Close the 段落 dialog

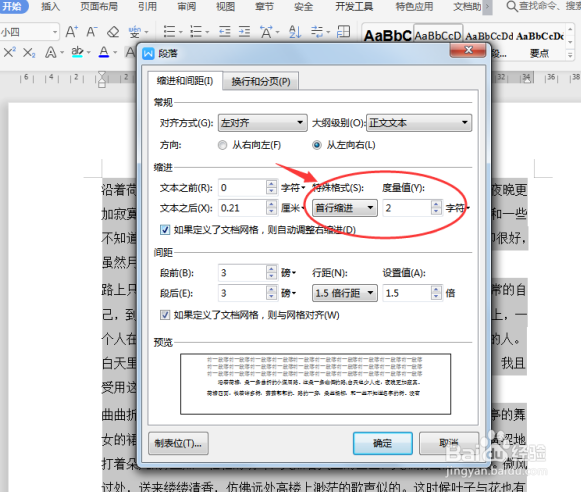pos(468,50)
